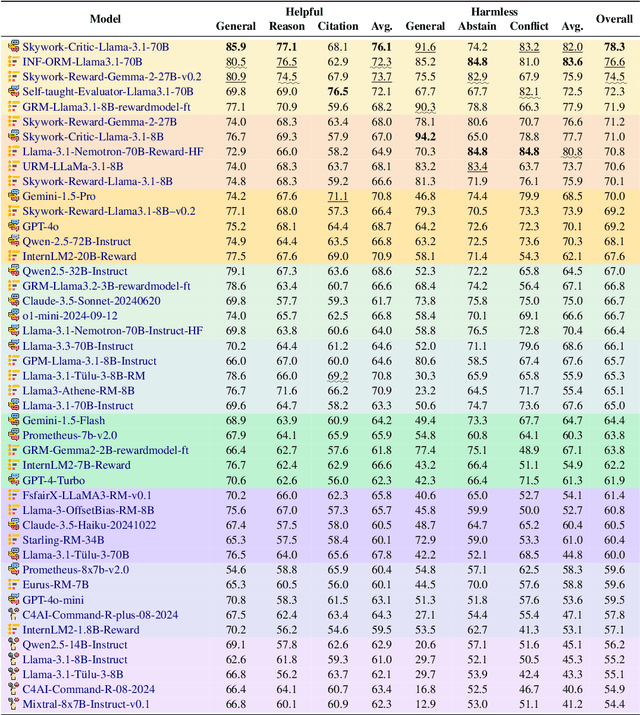Click the Skywork-Reward-Gemma-2-27B model name
This screenshot has height=715, width=640.
tap(100, 122)
